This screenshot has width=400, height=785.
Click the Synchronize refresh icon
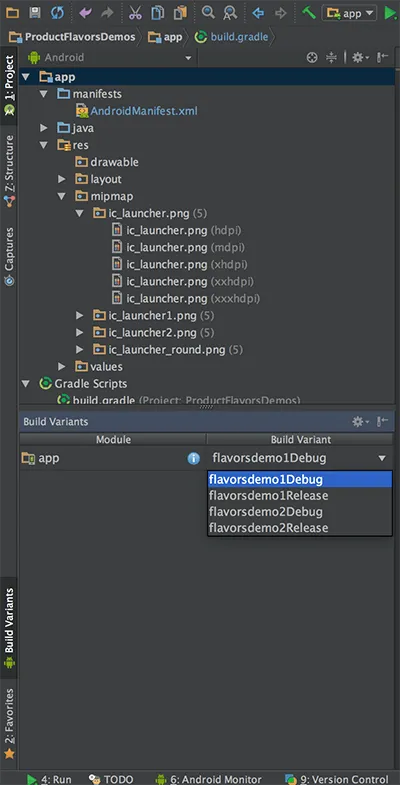click(58, 13)
